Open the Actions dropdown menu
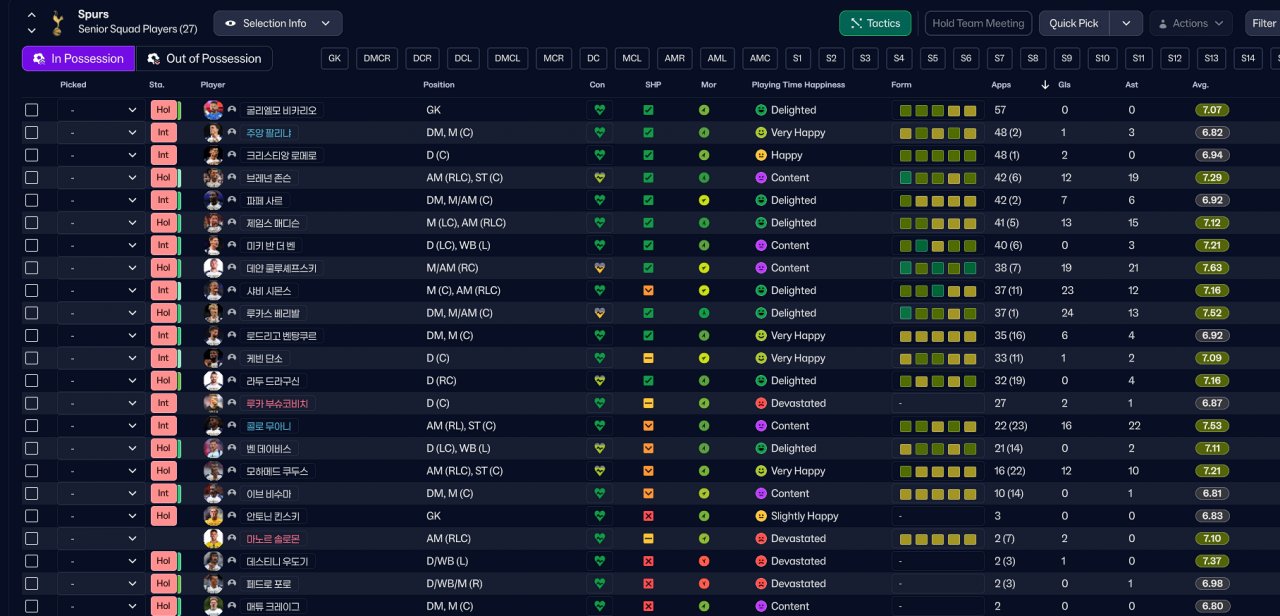The image size is (1280, 616). 1191,23
